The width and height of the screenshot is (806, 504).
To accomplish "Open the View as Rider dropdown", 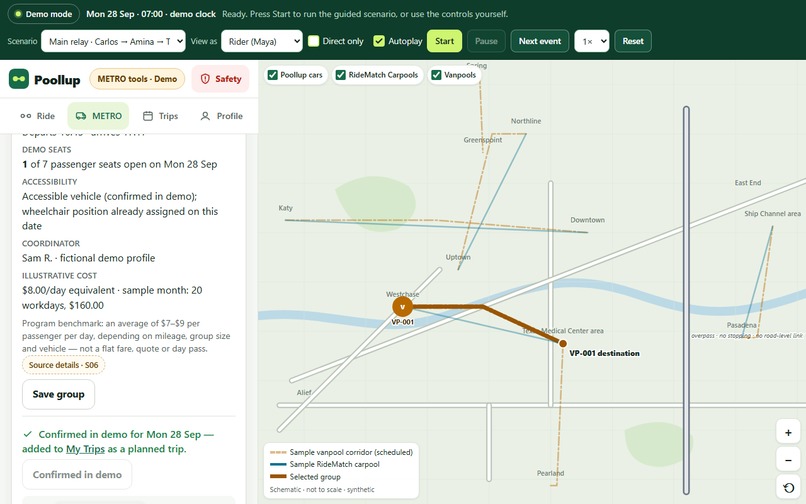I will click(x=262, y=41).
